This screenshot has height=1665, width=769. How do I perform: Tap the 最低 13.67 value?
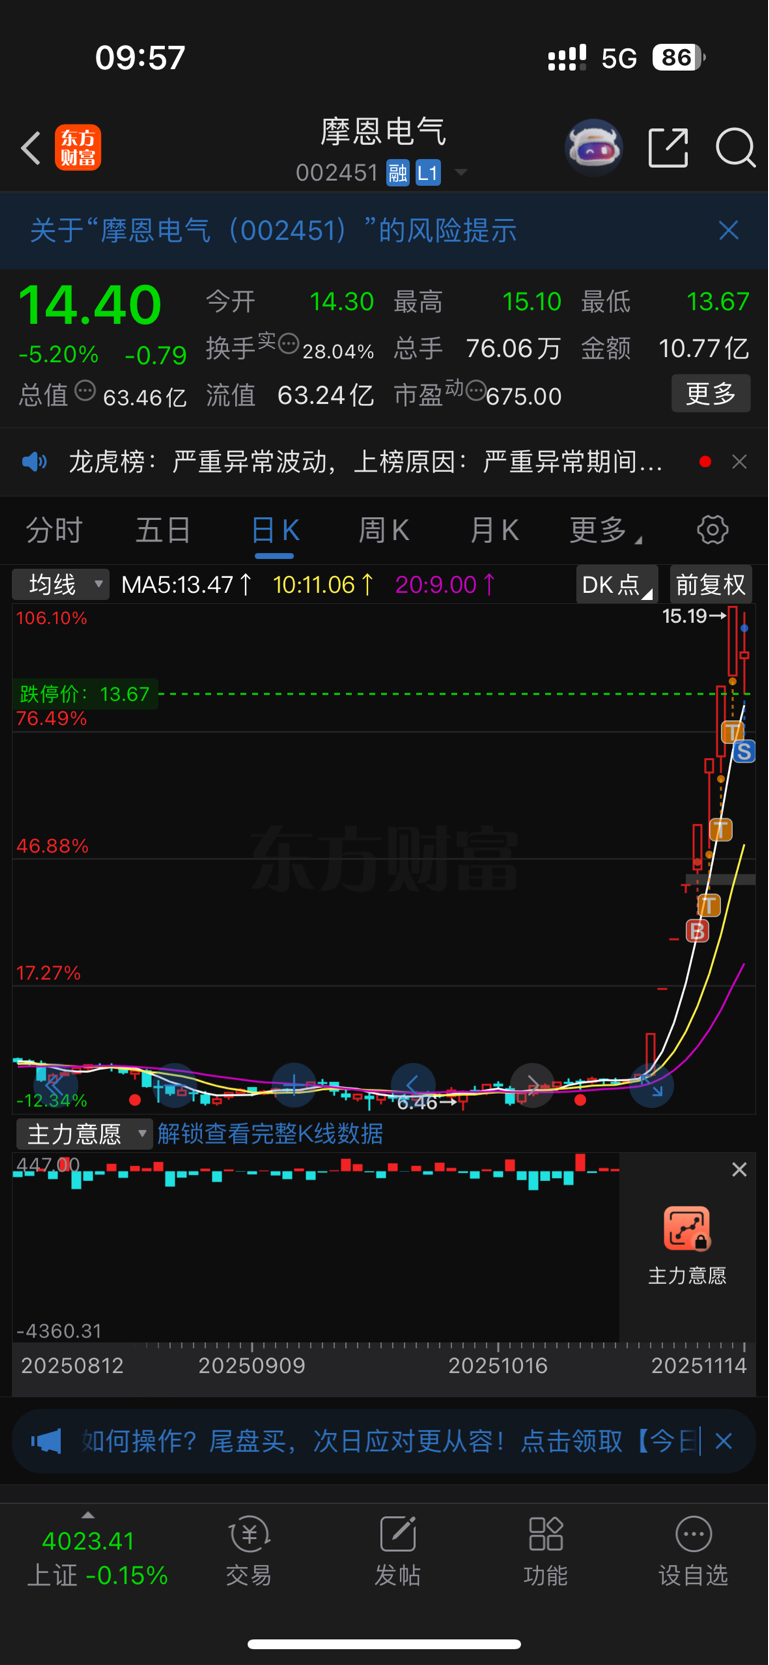(718, 301)
